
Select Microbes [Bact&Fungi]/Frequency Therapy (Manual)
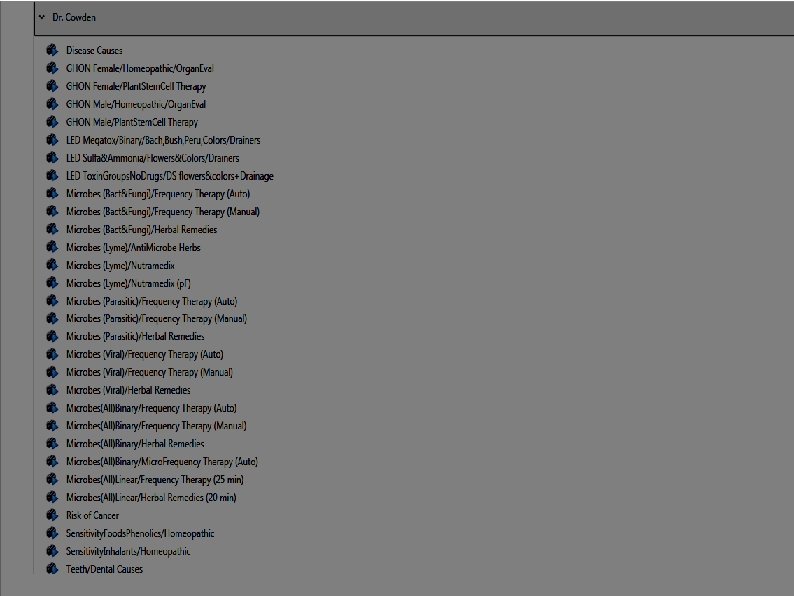pos(163,212)
